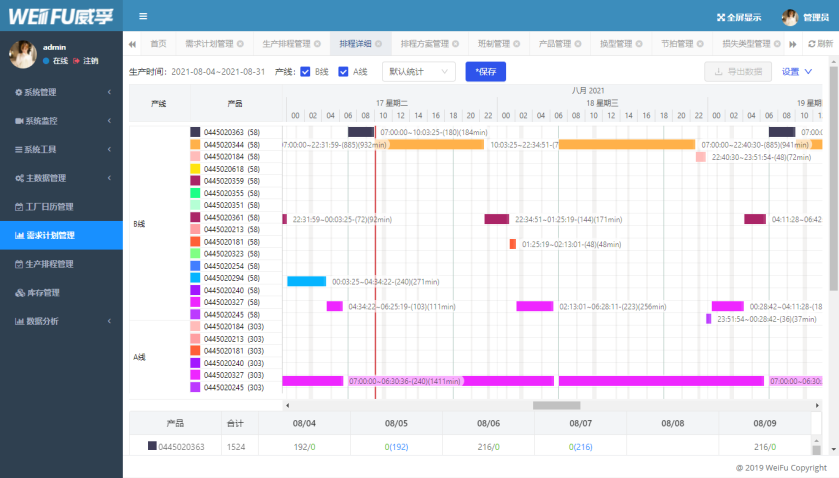This screenshot has height=478, width=839.
Task: Toggle the B线 checkbox
Action: click(x=306, y=71)
